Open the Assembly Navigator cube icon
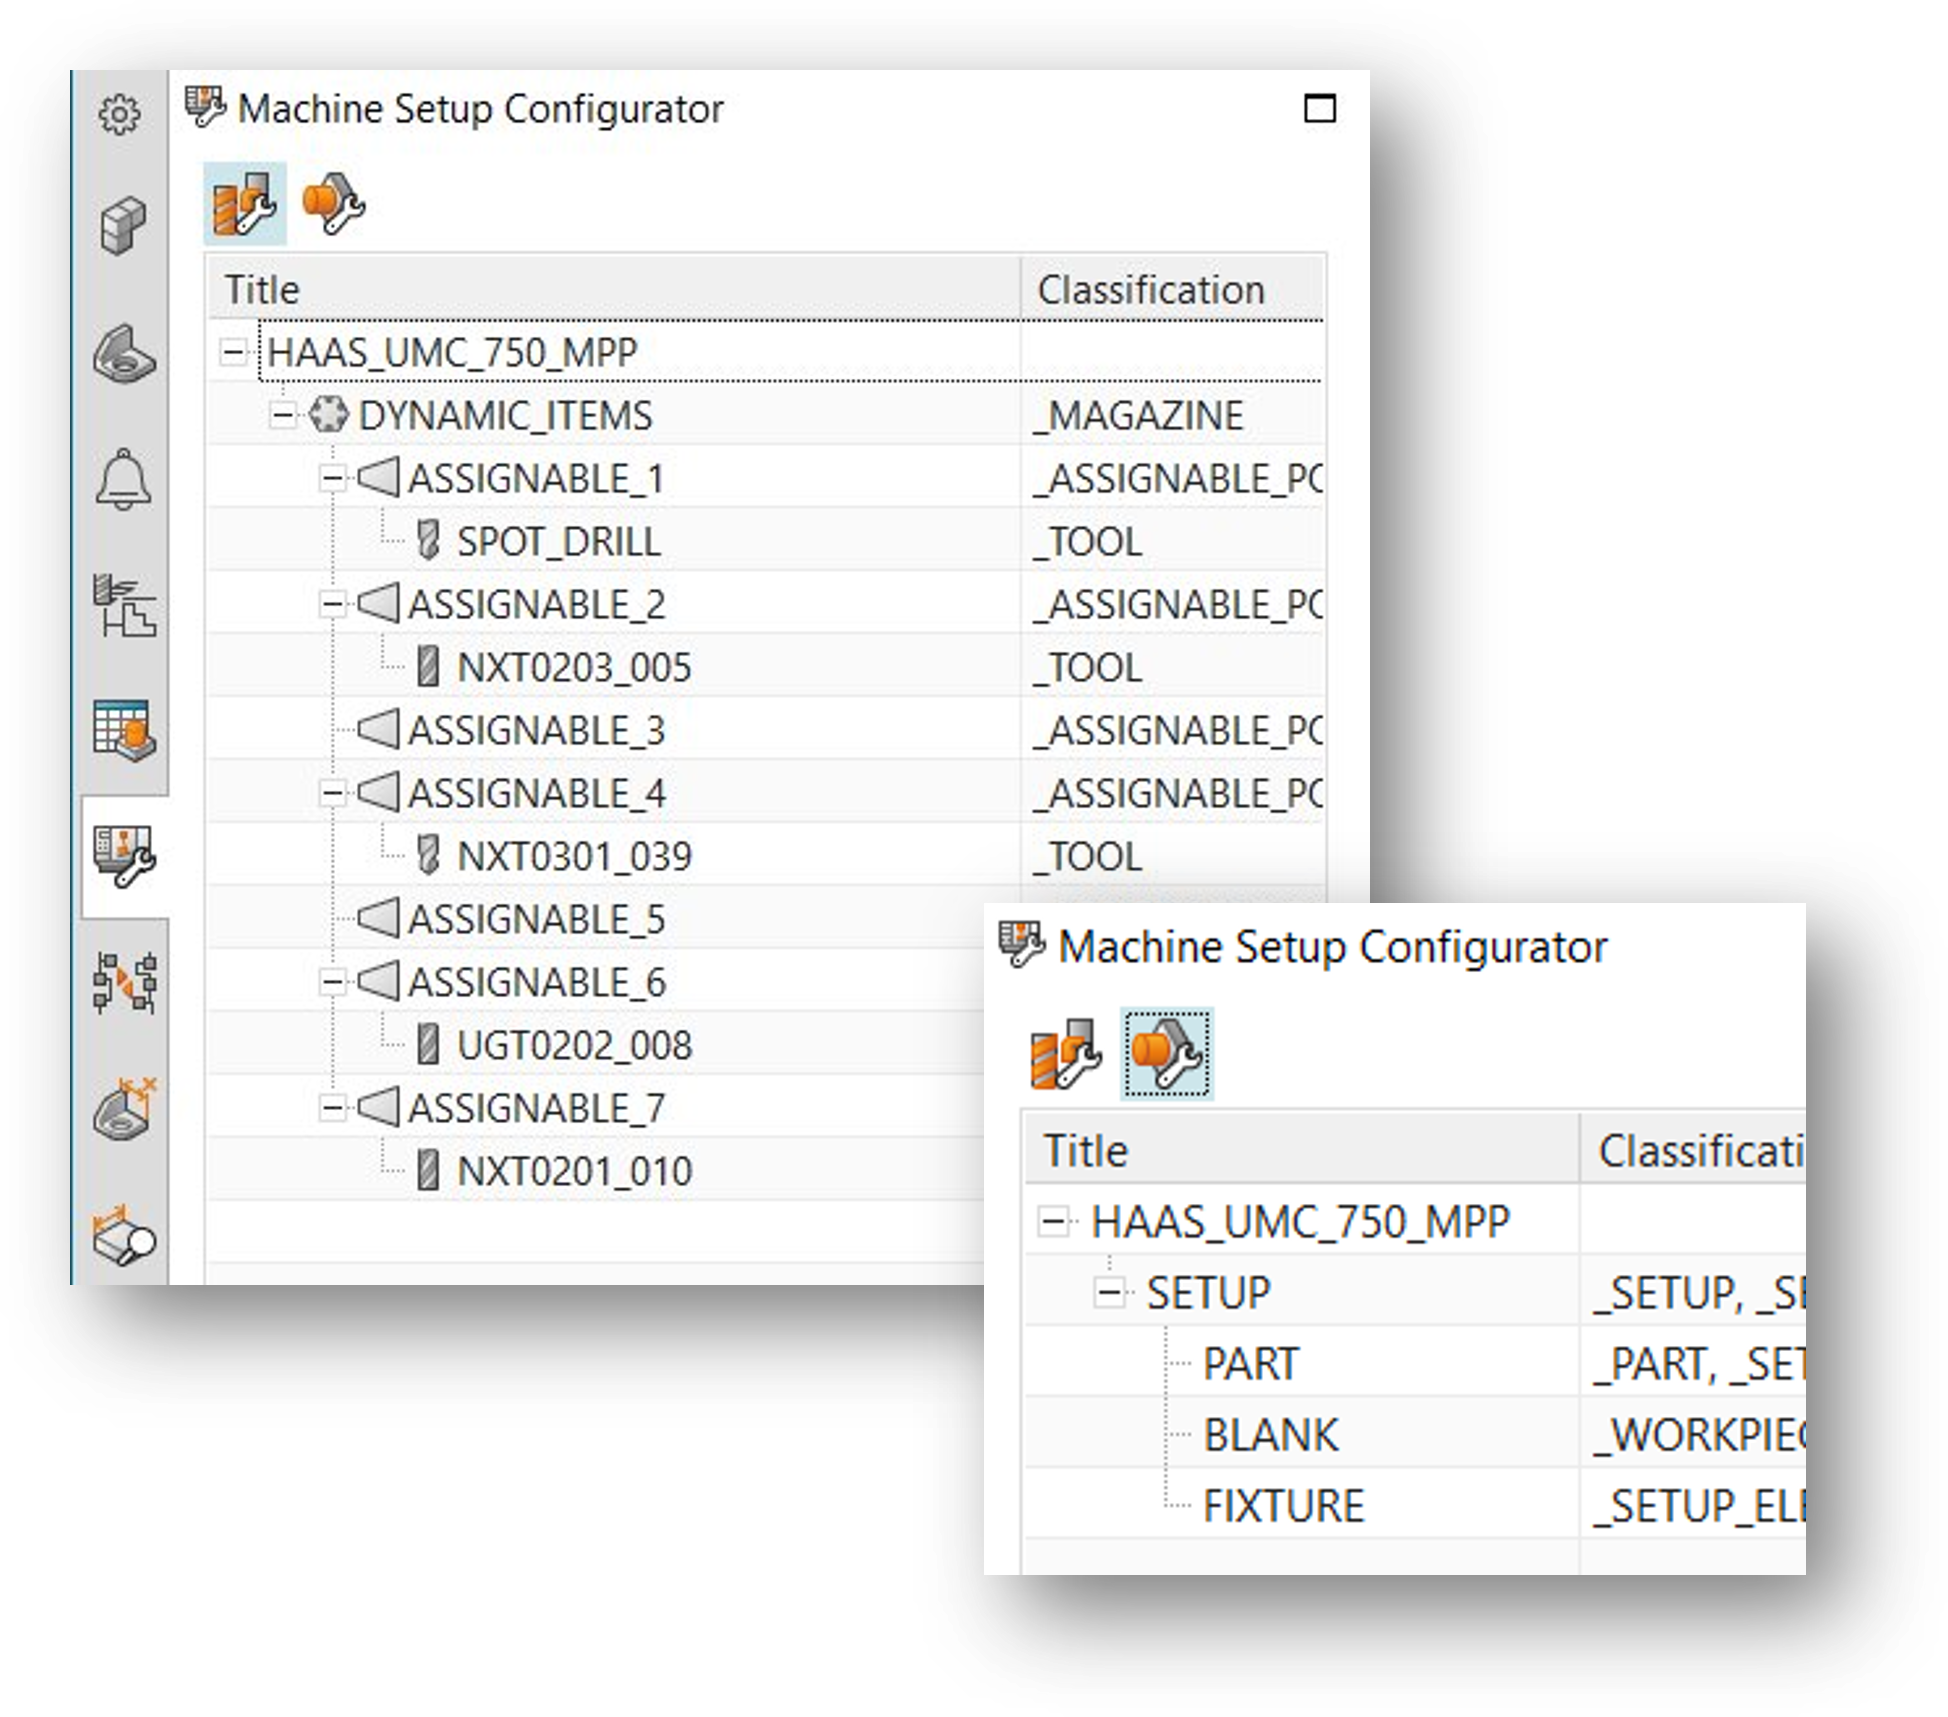The height and width of the screenshot is (1717, 1948). tap(123, 225)
